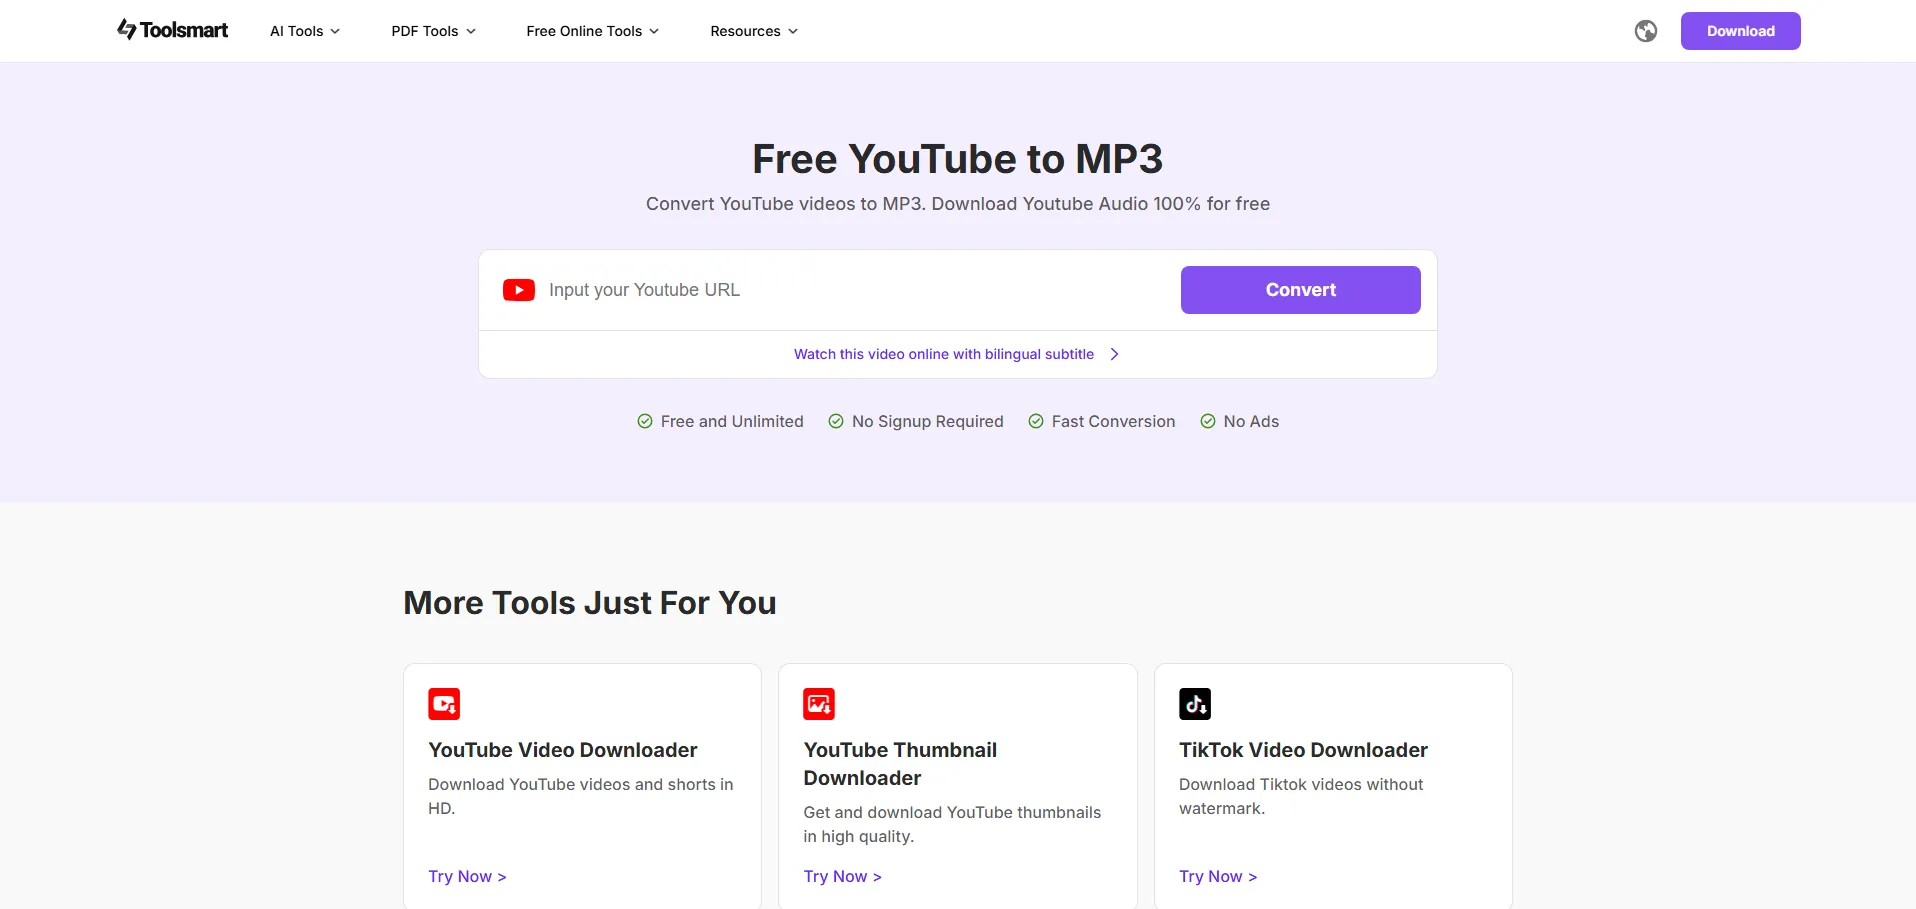Click the No Ads checkmark icon

(x=1208, y=422)
